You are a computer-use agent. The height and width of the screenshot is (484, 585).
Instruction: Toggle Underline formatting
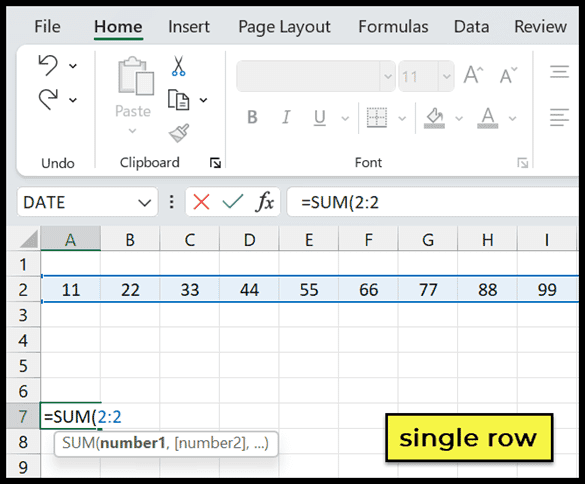pos(320,118)
